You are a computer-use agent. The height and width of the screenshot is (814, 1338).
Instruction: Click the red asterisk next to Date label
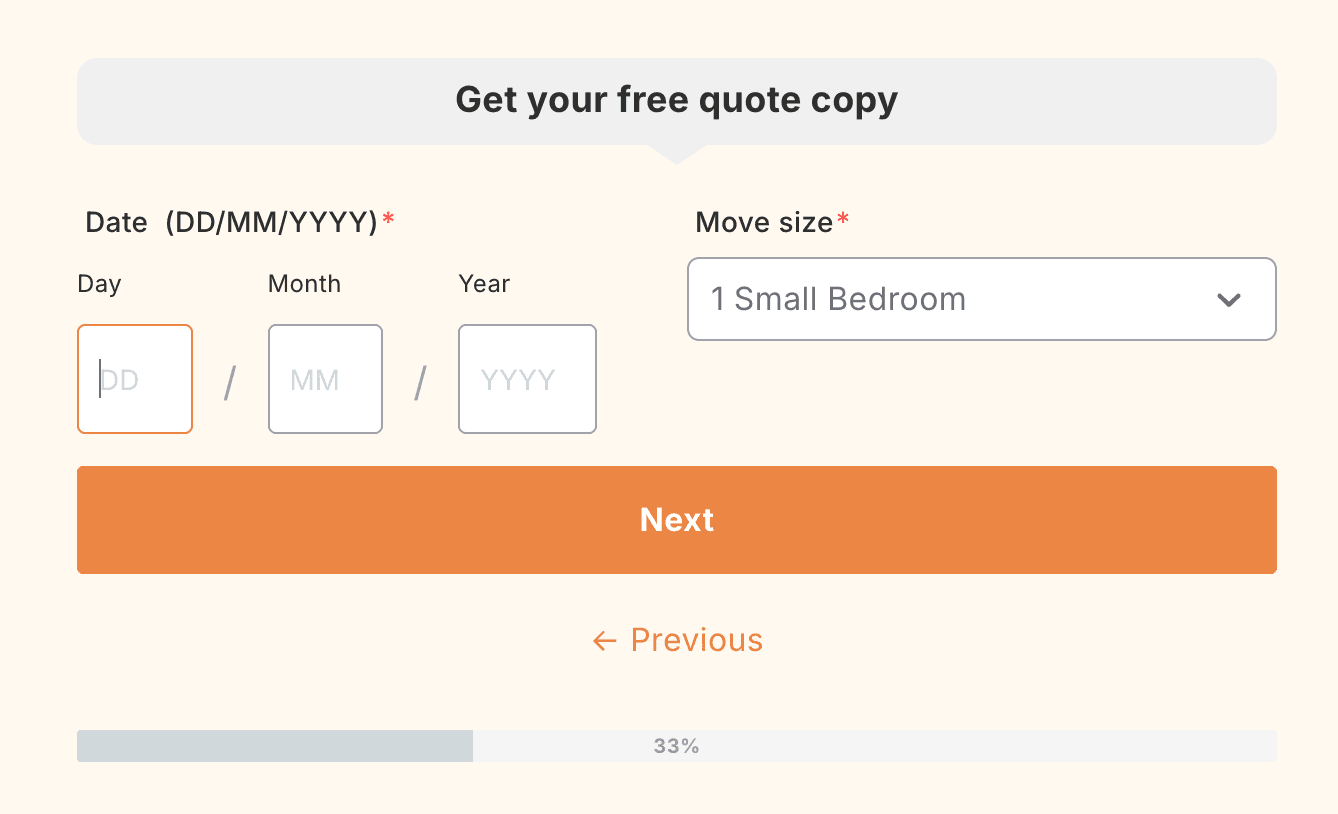(388, 219)
